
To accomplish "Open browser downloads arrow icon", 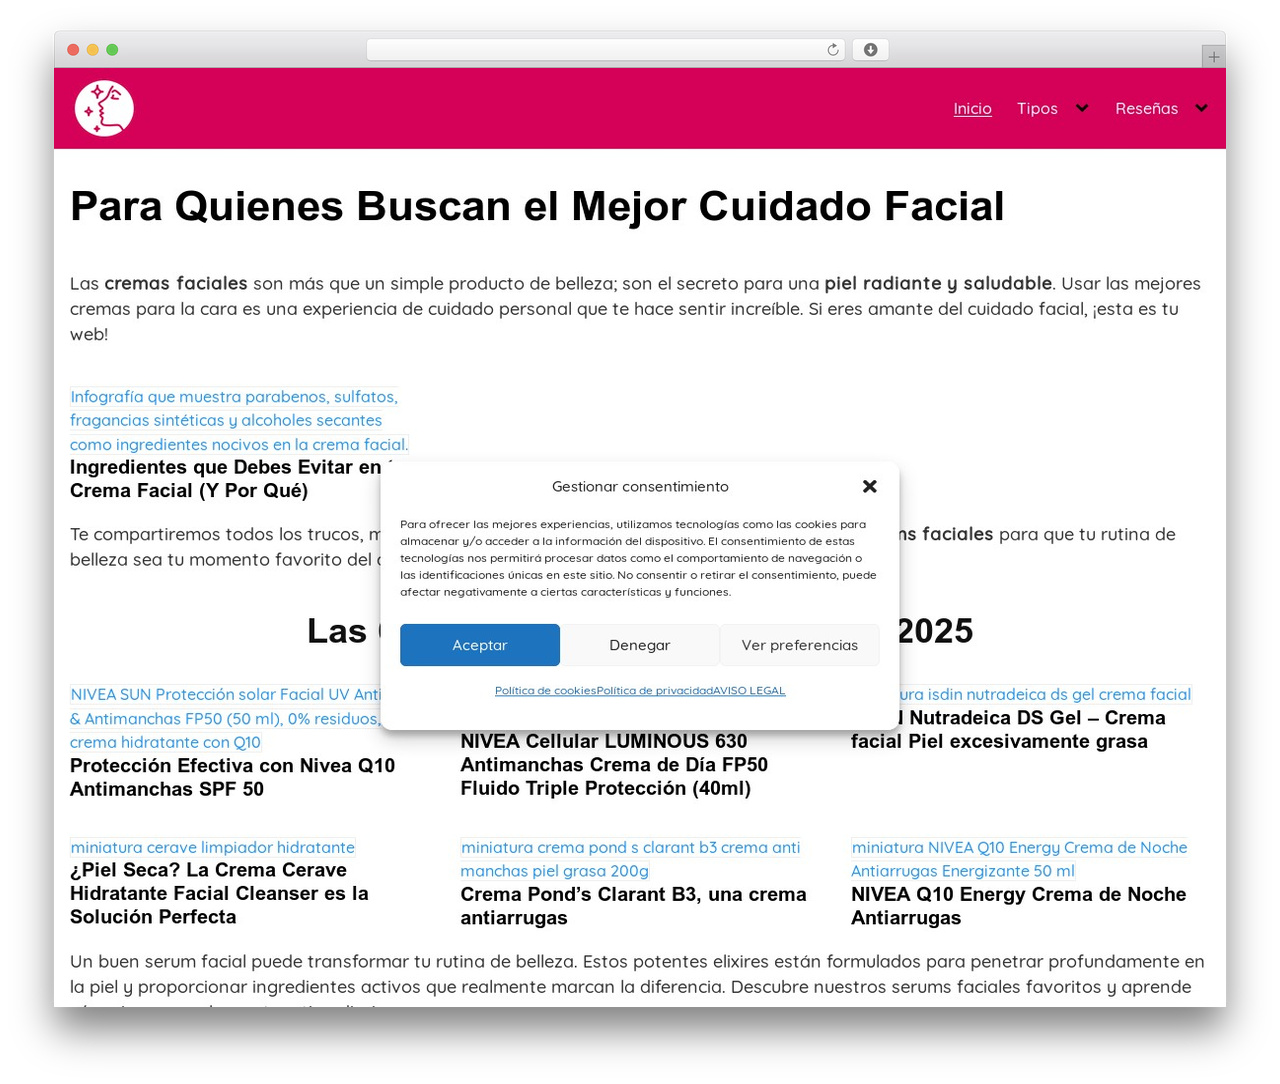I will click(870, 50).
